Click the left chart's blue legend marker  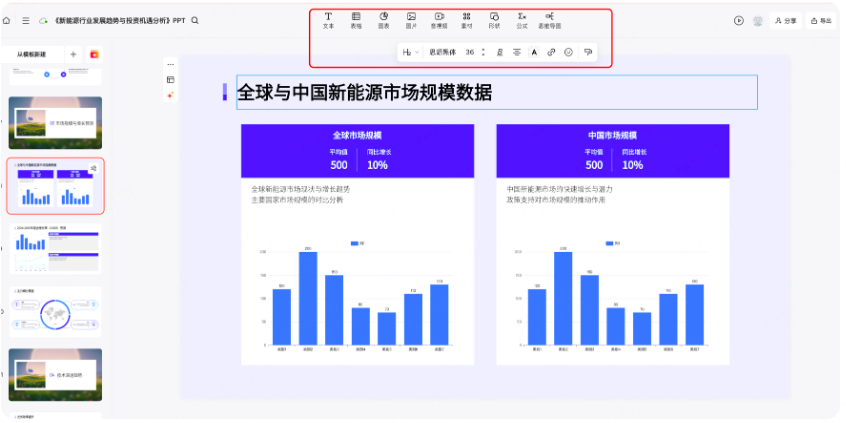coord(354,244)
